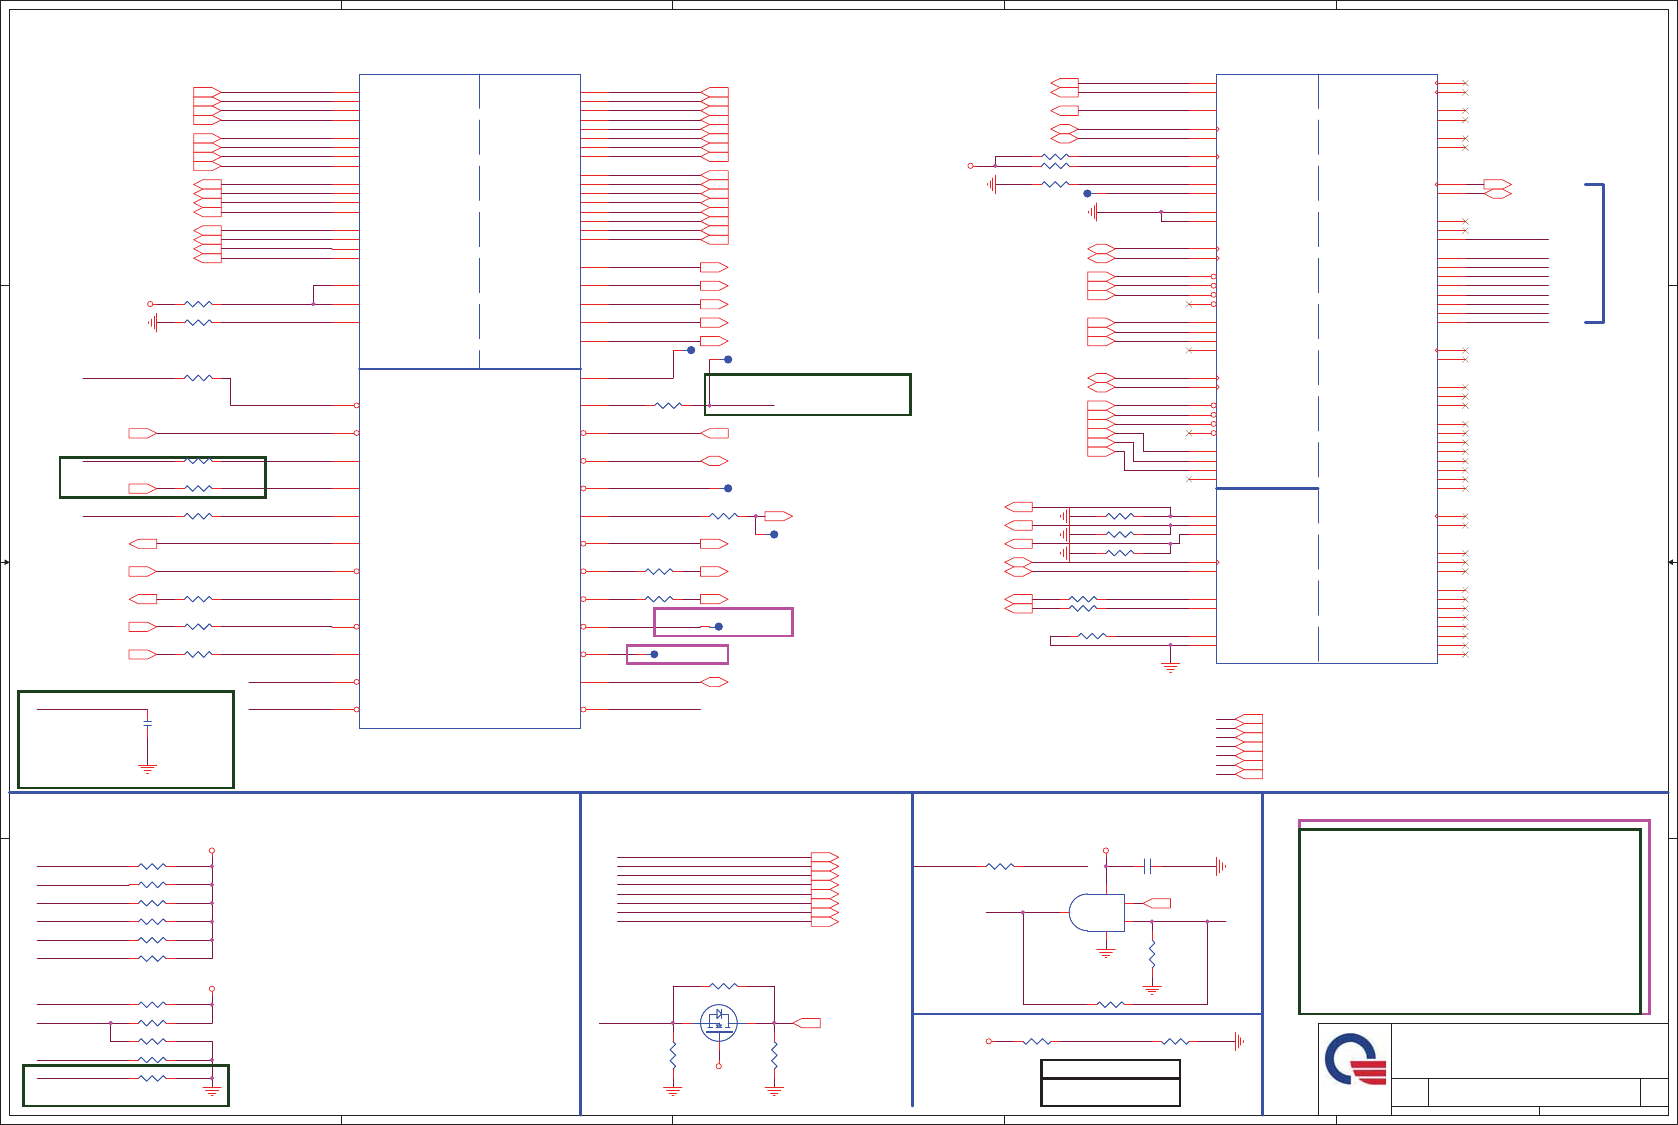Image resolution: width=1678 pixels, height=1125 pixels.
Task: Click test point in larger magenta box
Action: click(718, 627)
